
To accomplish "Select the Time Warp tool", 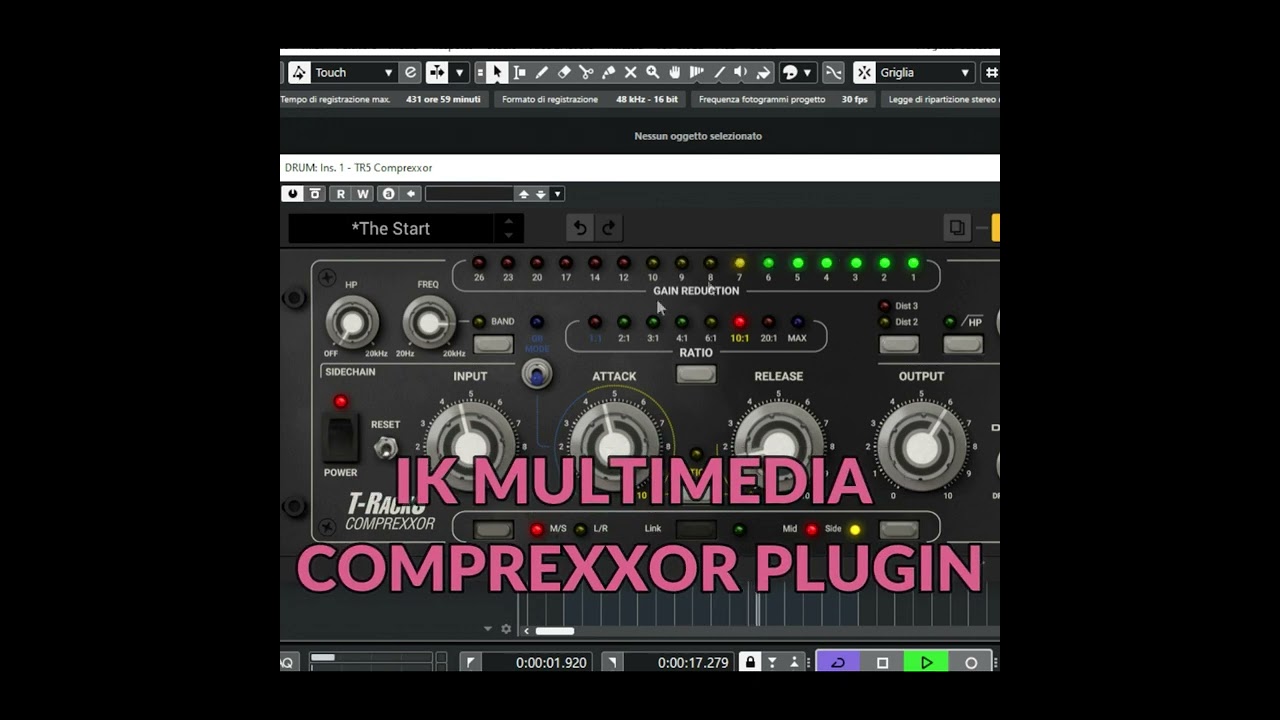I will [x=696, y=72].
